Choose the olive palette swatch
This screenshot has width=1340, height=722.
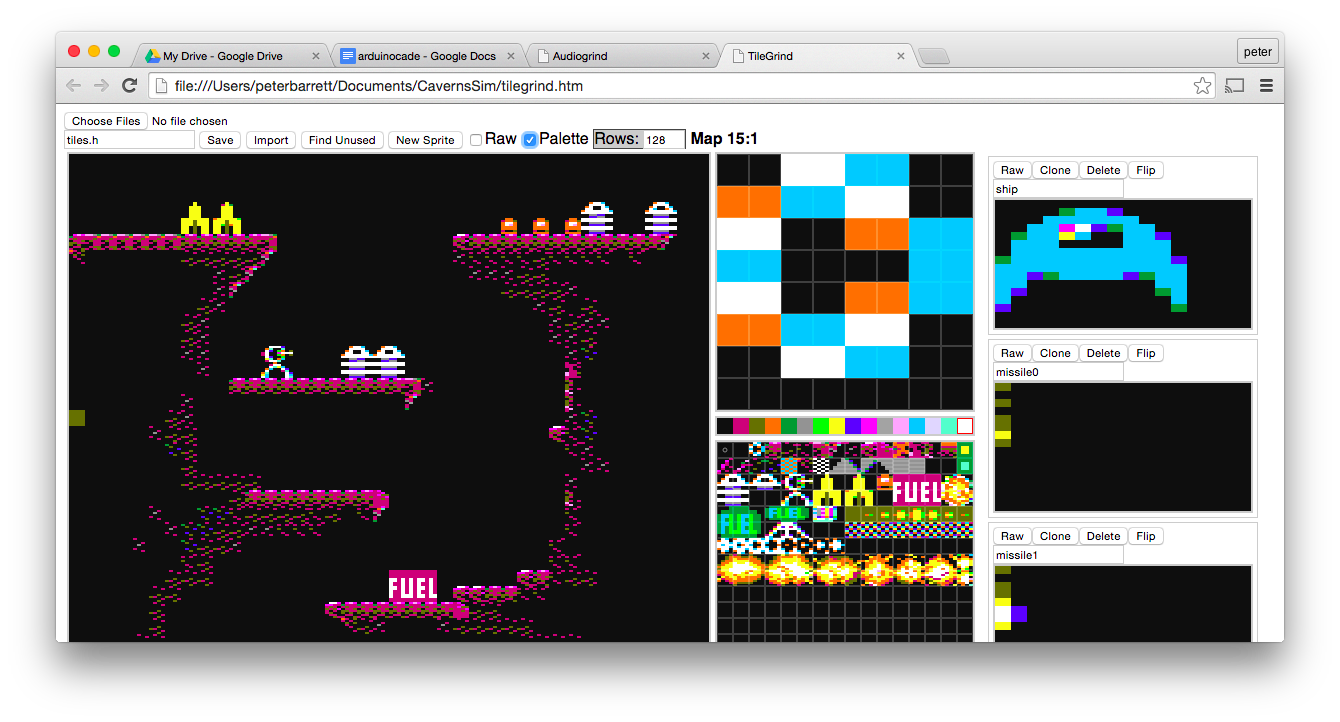pyautogui.click(x=757, y=426)
